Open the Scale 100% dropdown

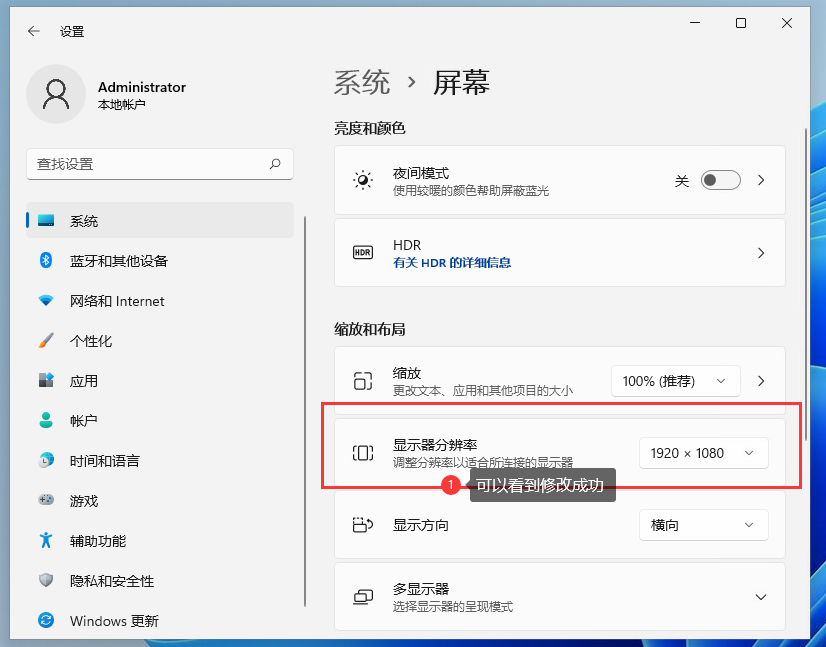pyautogui.click(x=675, y=381)
